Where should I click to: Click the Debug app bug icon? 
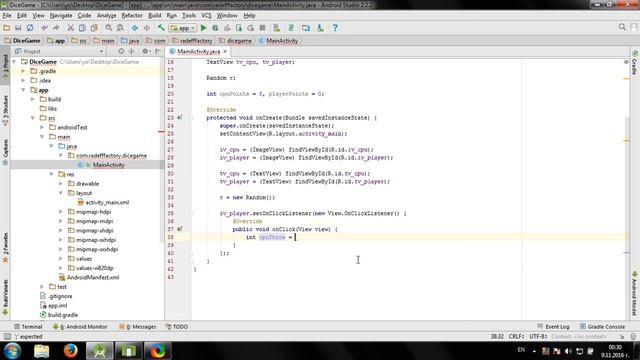(215, 28)
